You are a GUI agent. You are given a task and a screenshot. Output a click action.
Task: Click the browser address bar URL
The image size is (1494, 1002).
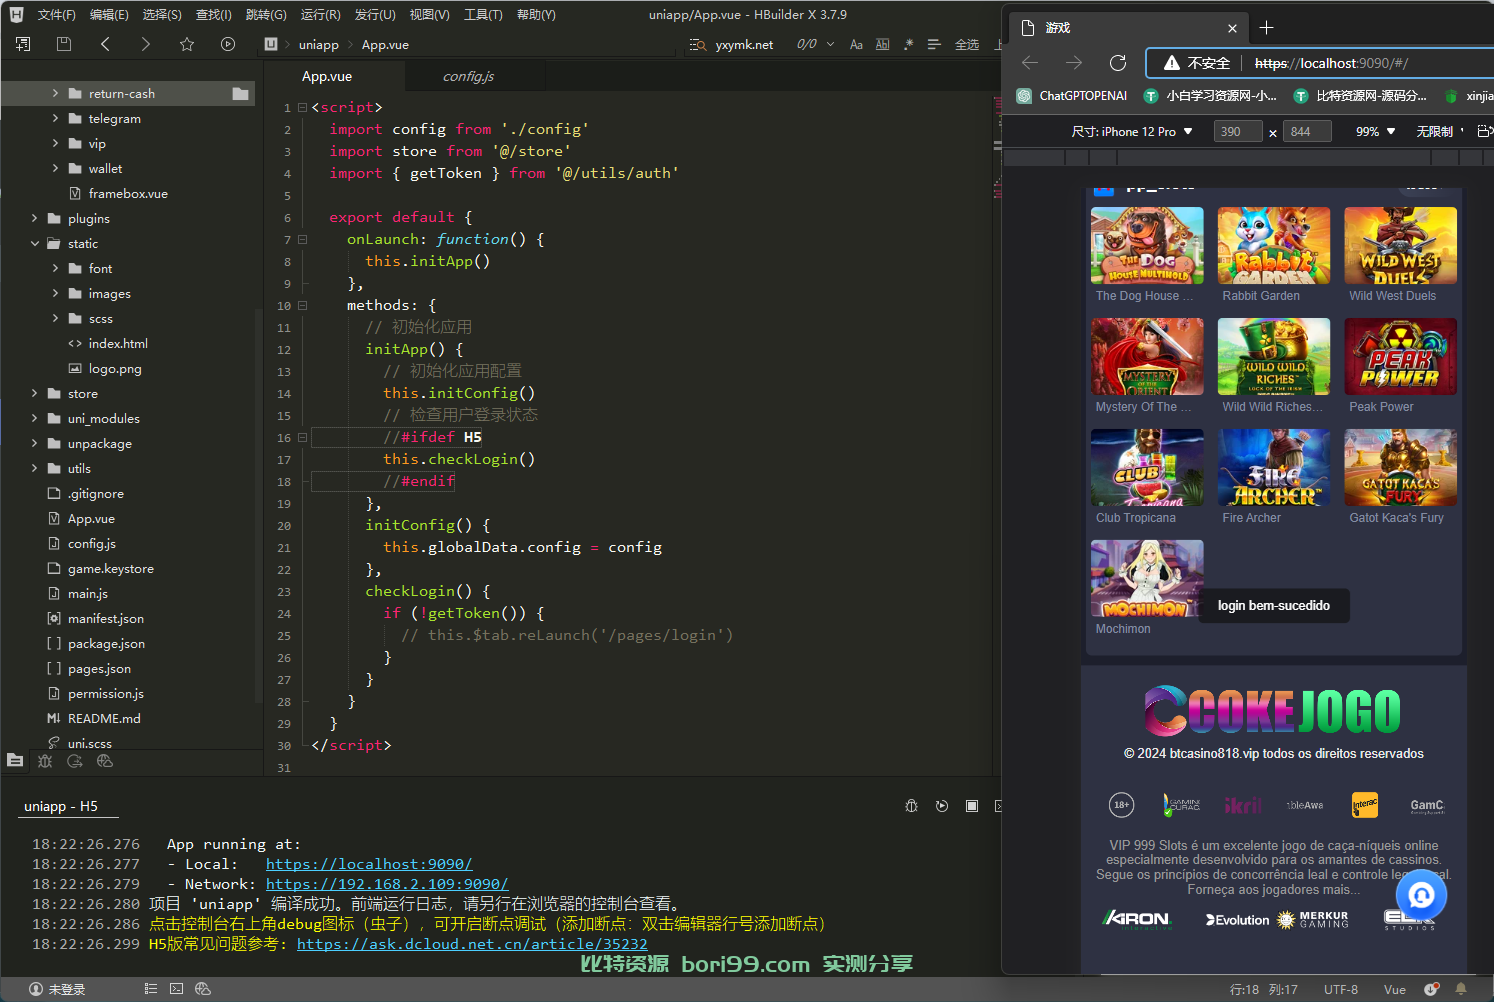point(1331,63)
